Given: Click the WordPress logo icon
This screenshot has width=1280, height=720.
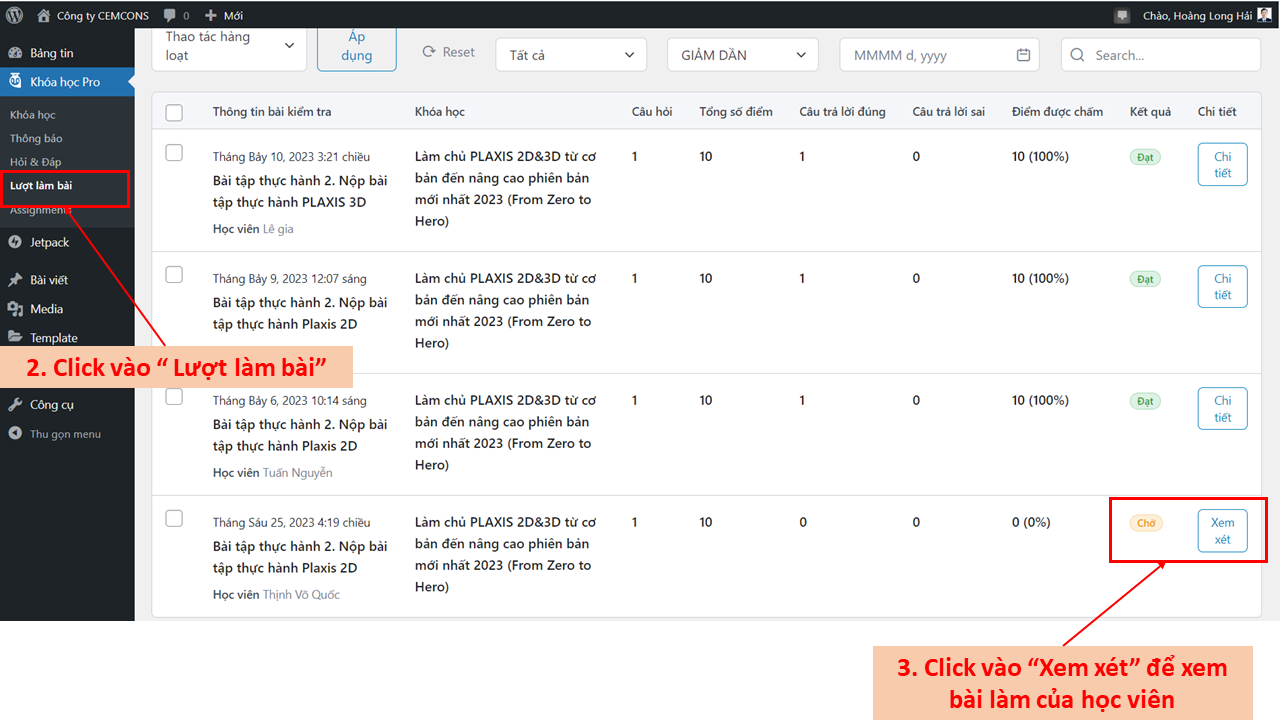Looking at the screenshot, I should tap(14, 15).
